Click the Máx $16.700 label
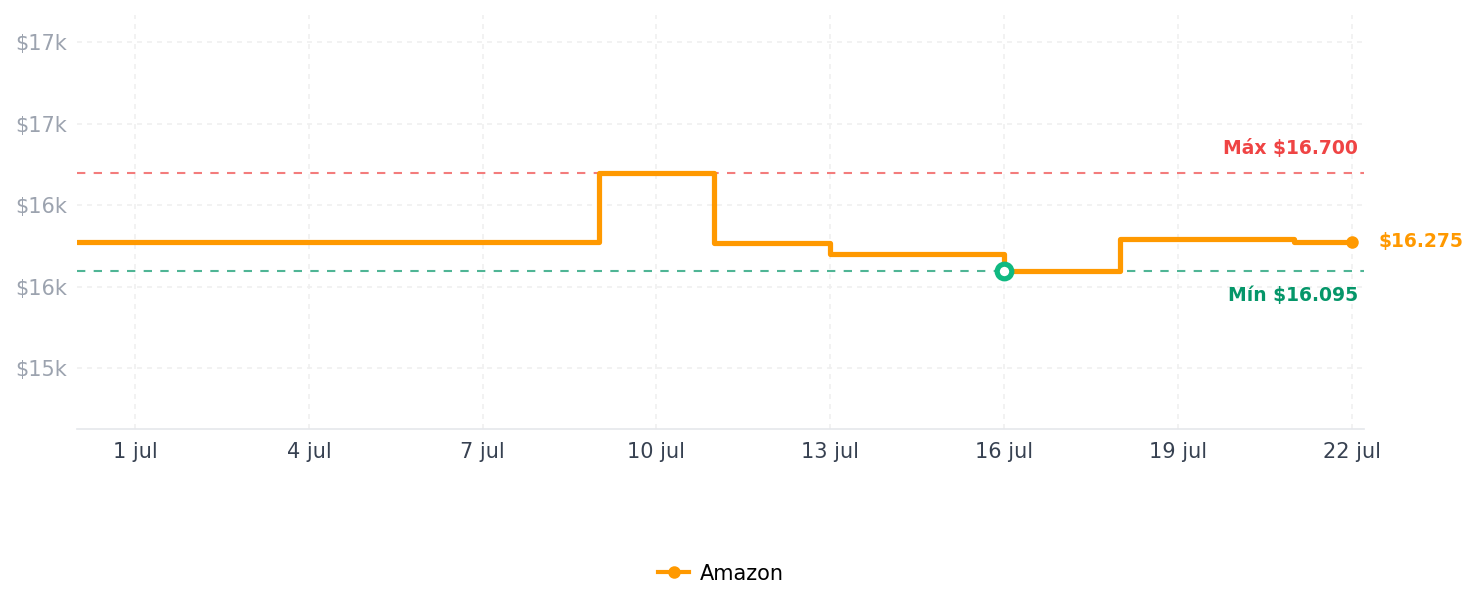1478x607 pixels. [x=1290, y=148]
